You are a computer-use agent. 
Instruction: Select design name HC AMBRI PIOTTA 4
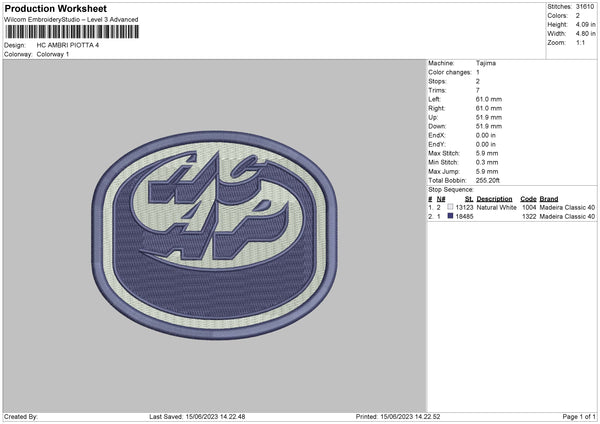coord(68,45)
